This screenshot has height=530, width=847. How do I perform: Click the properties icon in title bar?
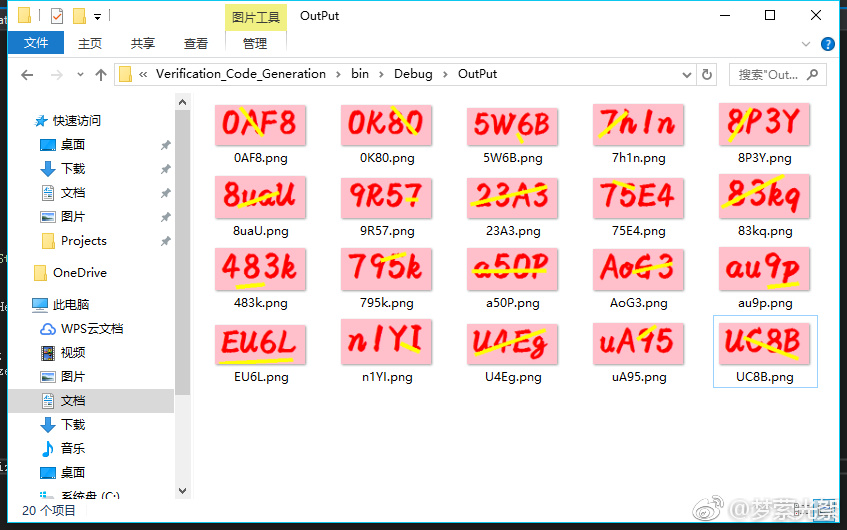(56, 16)
